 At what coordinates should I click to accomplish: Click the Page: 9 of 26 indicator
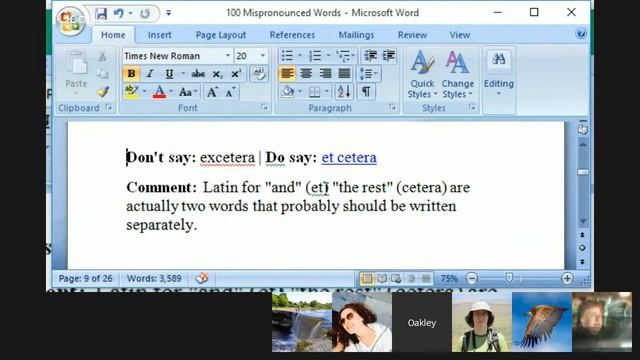(85, 278)
